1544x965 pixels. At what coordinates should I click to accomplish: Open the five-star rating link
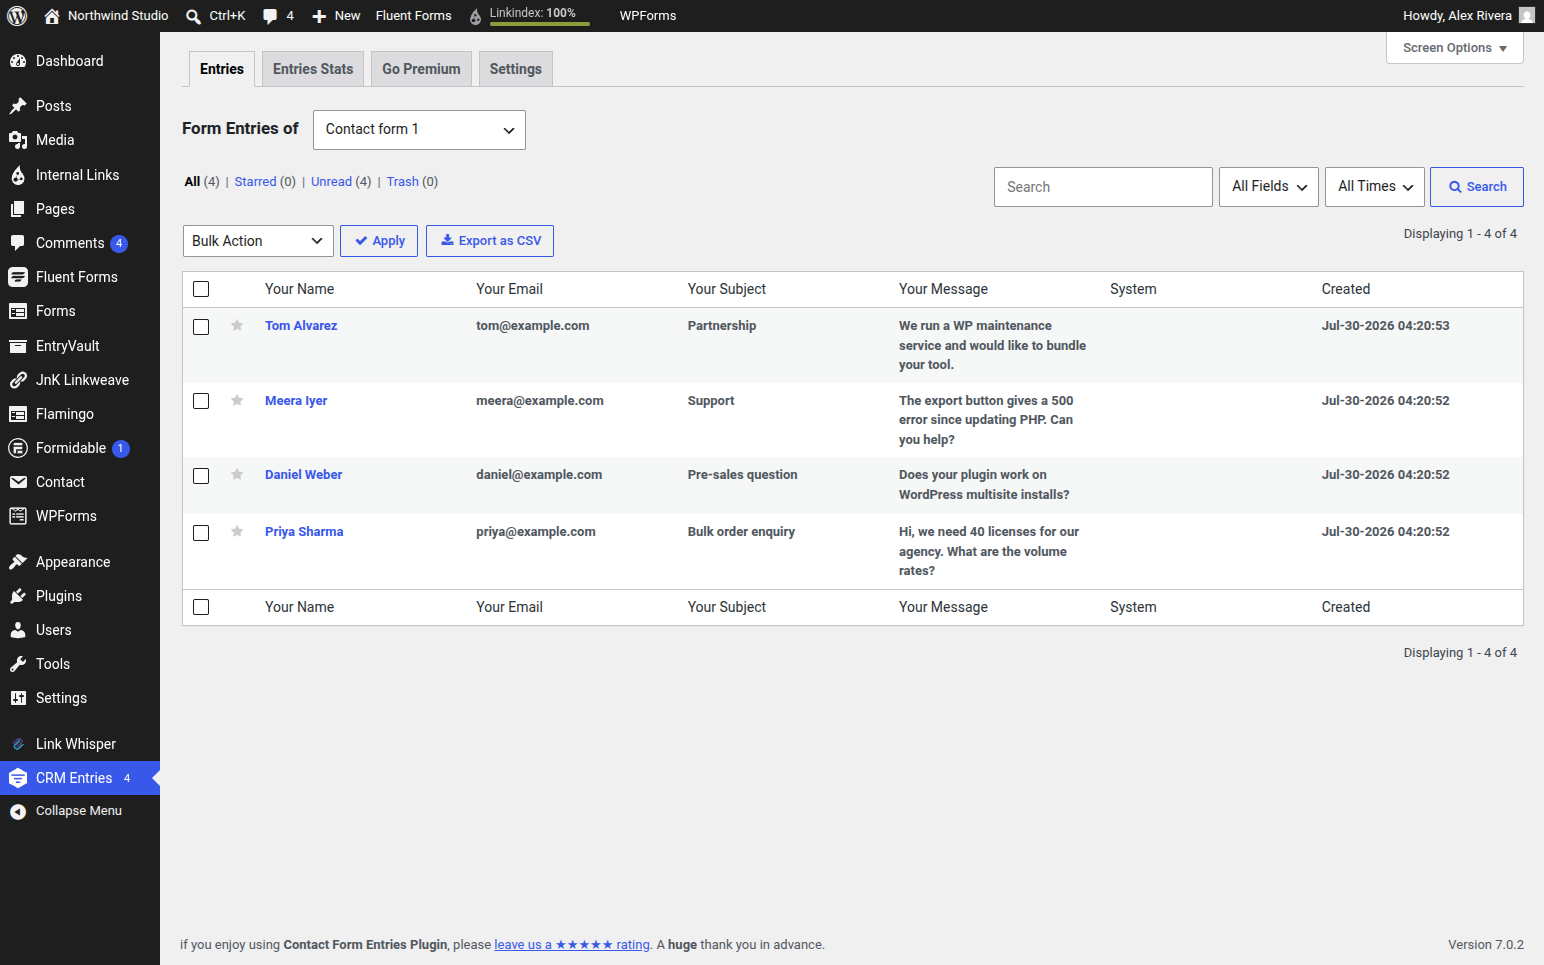coord(572,945)
